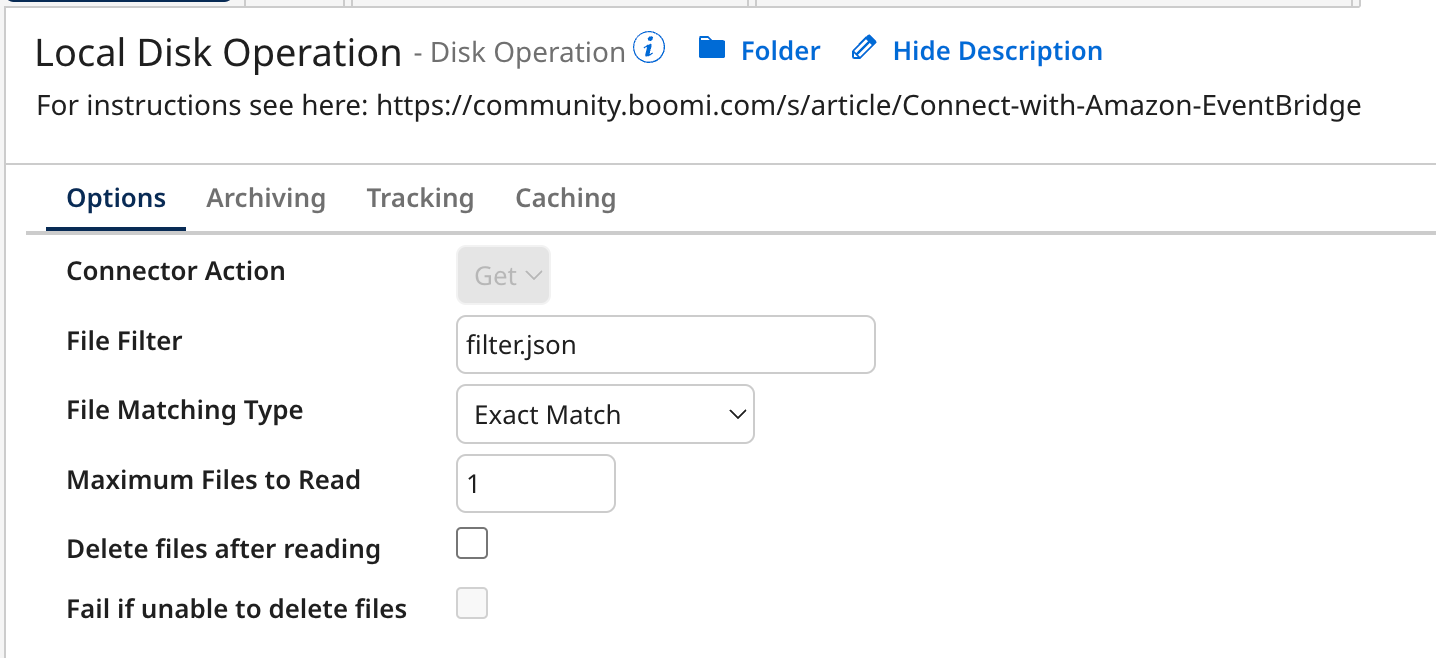The height and width of the screenshot is (658, 1436).
Task: Click the blue Folder icon
Action: pos(714,50)
